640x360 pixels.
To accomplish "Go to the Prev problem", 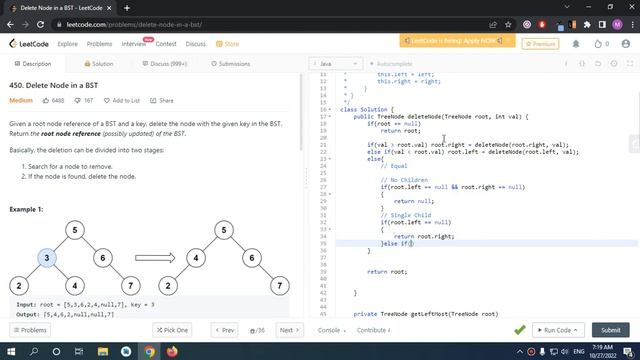I will point(224,330).
